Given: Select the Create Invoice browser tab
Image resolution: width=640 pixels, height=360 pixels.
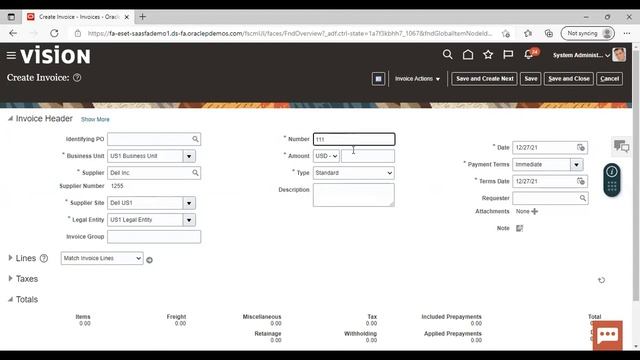Looking at the screenshot, I should pos(78,17).
